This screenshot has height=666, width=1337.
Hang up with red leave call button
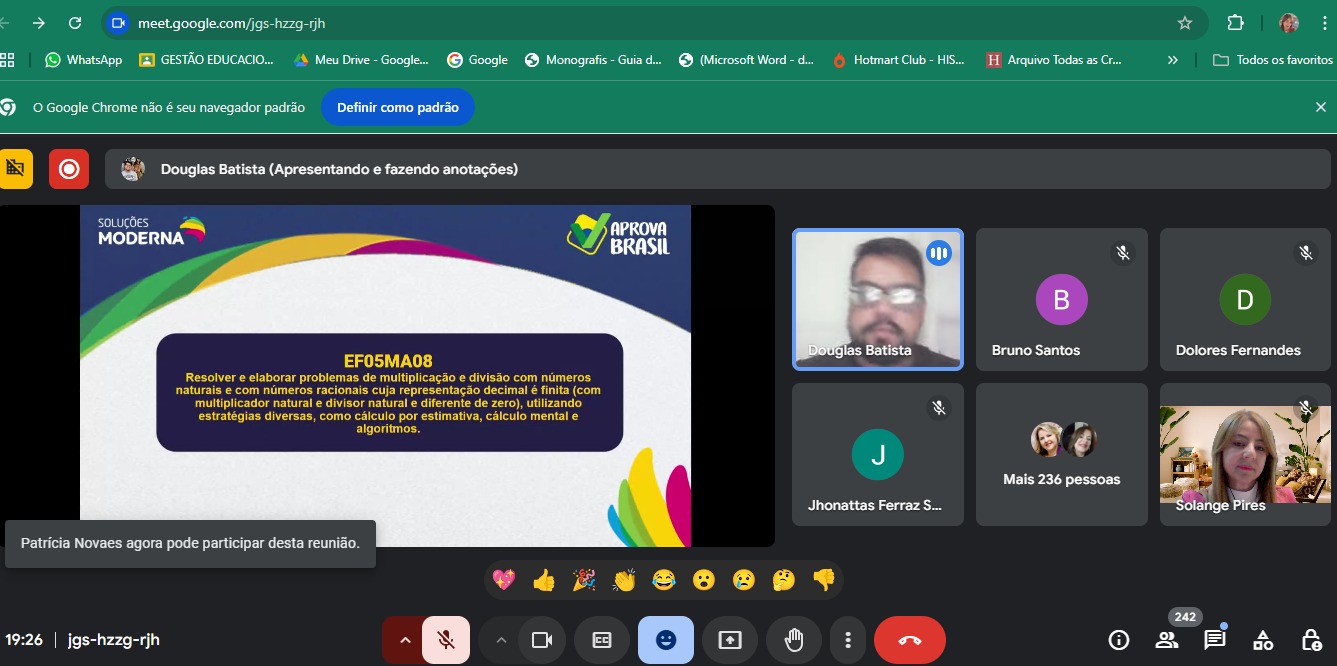pyautogui.click(x=909, y=640)
